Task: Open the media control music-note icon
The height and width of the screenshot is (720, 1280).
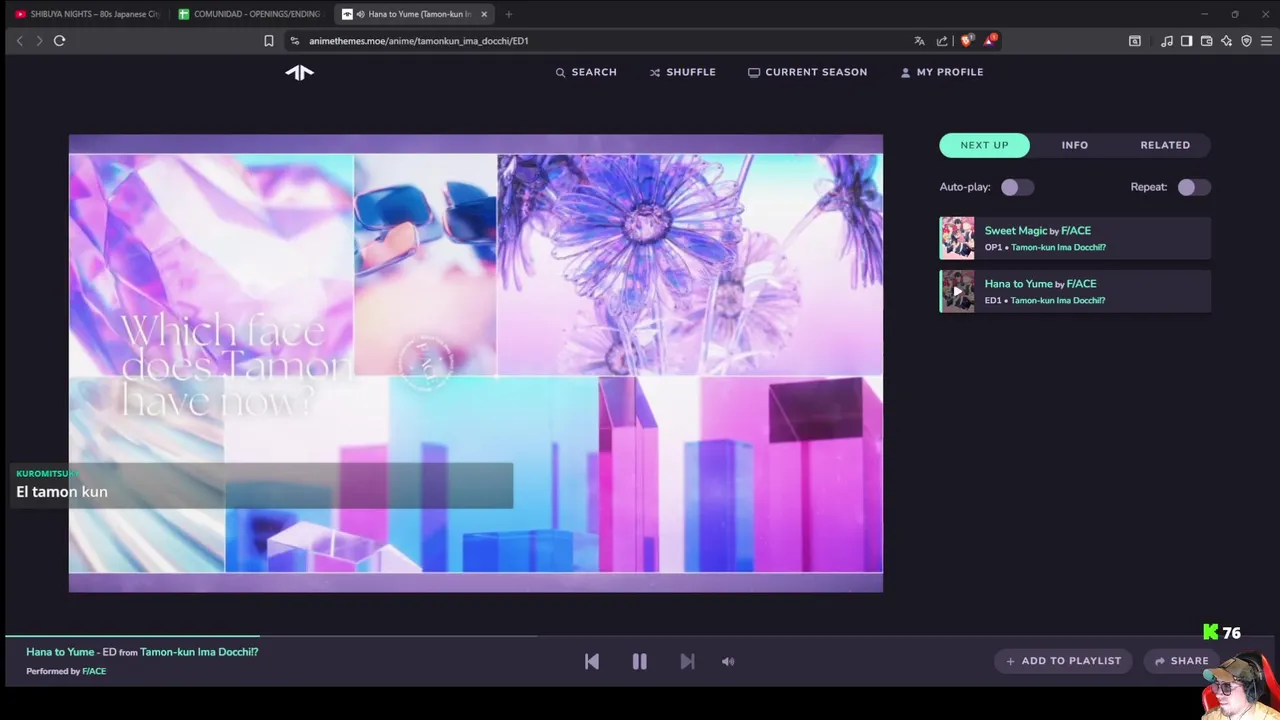Action: tap(1167, 41)
